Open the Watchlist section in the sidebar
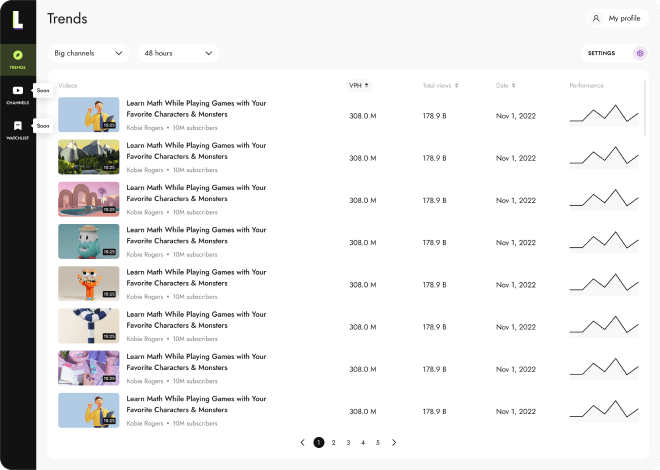The height and width of the screenshot is (470, 660). (18, 129)
